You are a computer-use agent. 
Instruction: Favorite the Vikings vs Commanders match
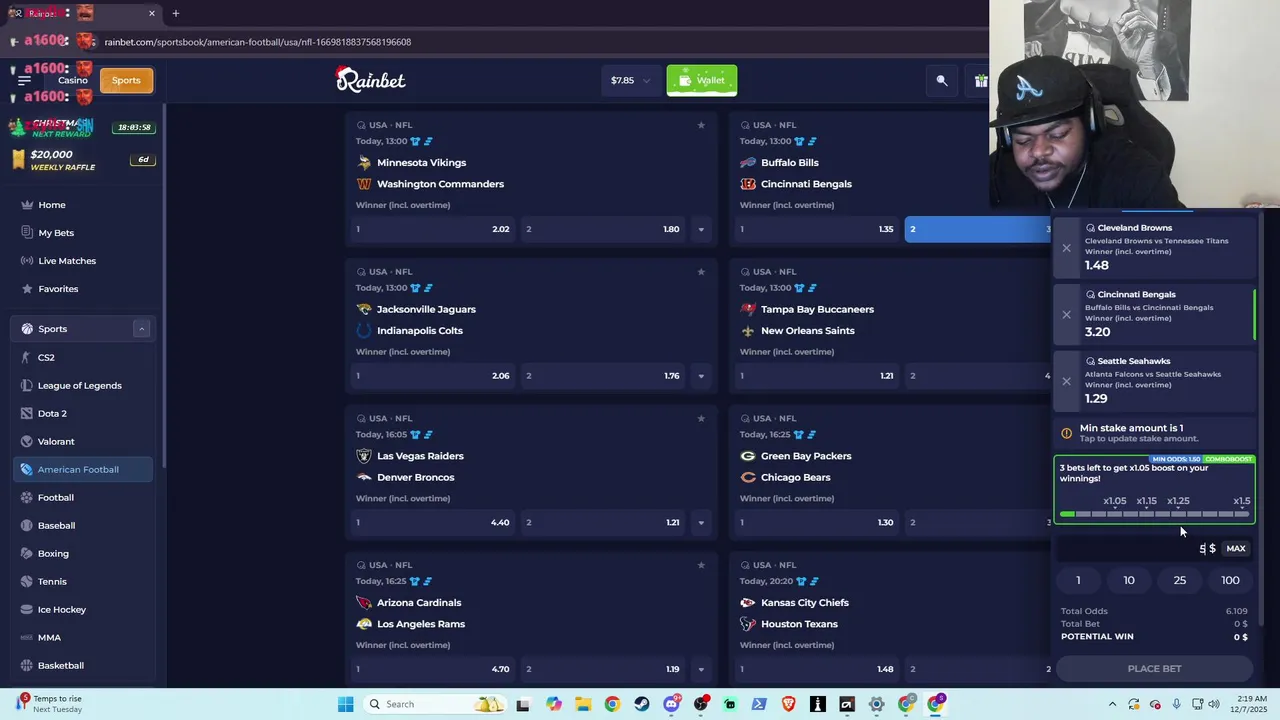pyautogui.click(x=701, y=125)
